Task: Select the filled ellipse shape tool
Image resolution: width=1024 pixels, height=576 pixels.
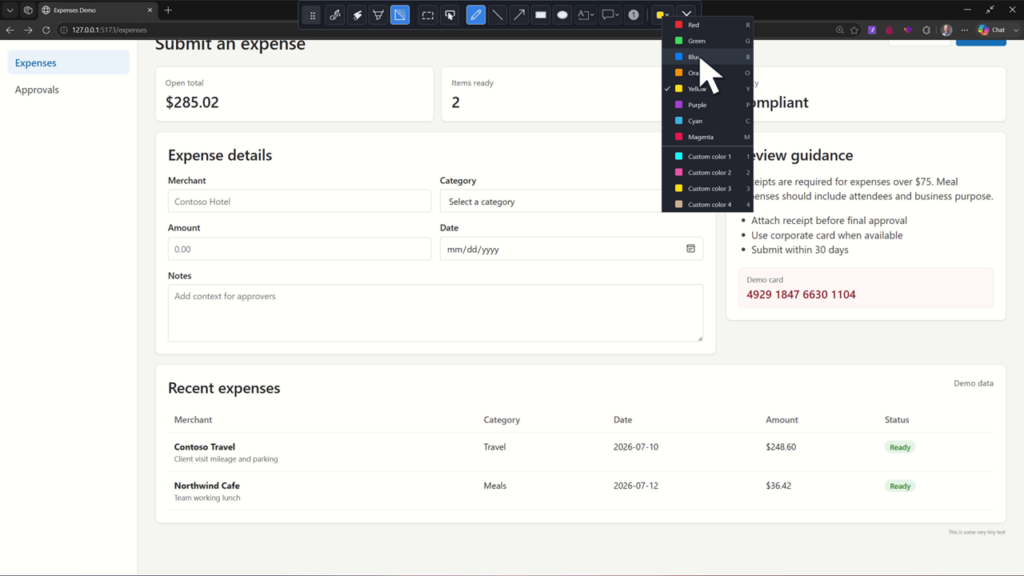Action: coord(562,15)
